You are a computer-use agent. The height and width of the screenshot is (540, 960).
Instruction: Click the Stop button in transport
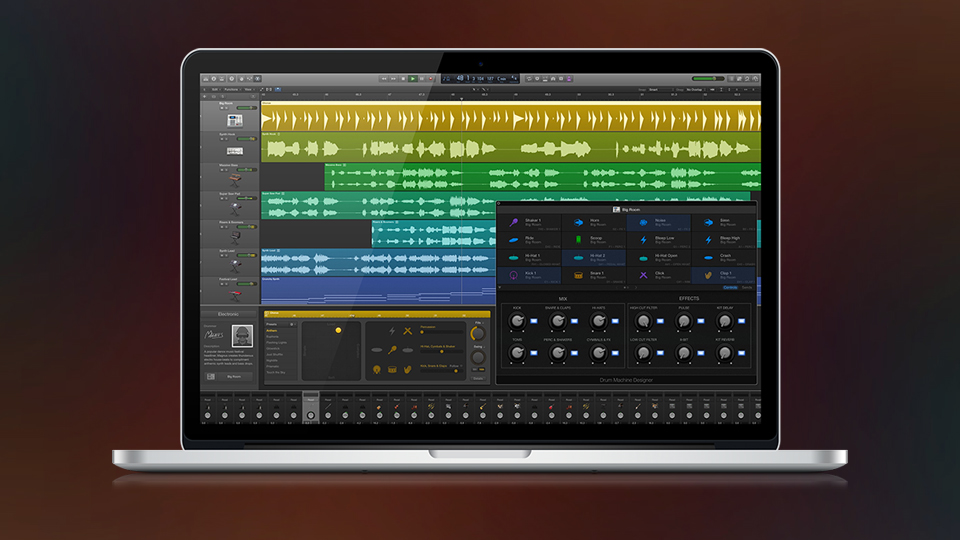403,79
